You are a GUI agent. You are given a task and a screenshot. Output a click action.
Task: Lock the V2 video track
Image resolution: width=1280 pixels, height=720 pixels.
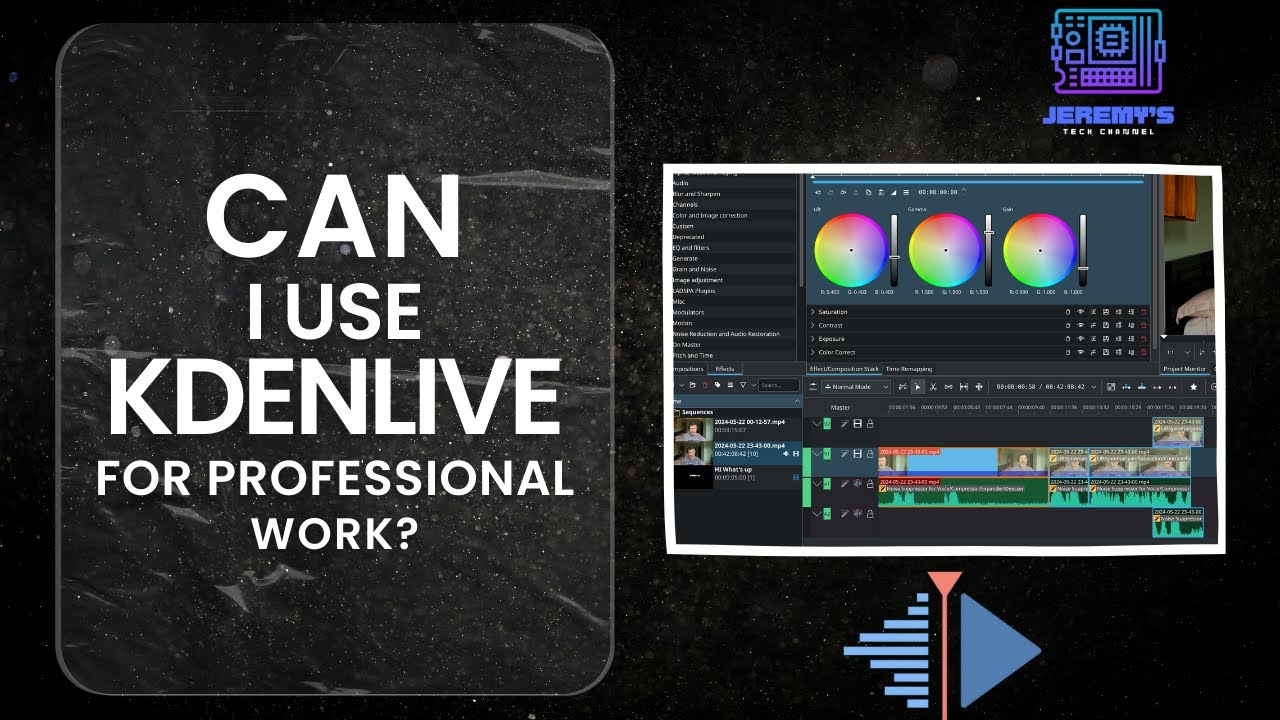pos(870,424)
